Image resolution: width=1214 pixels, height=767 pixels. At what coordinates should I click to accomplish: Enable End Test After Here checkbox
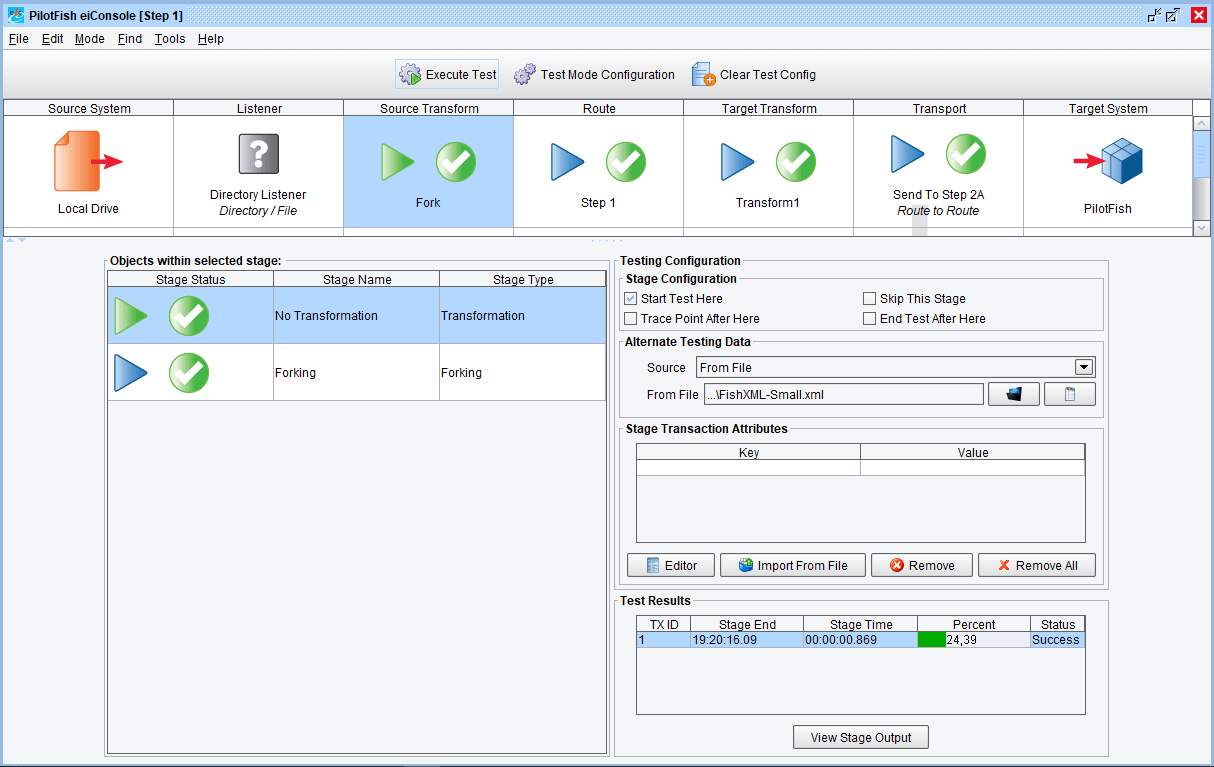(870, 319)
